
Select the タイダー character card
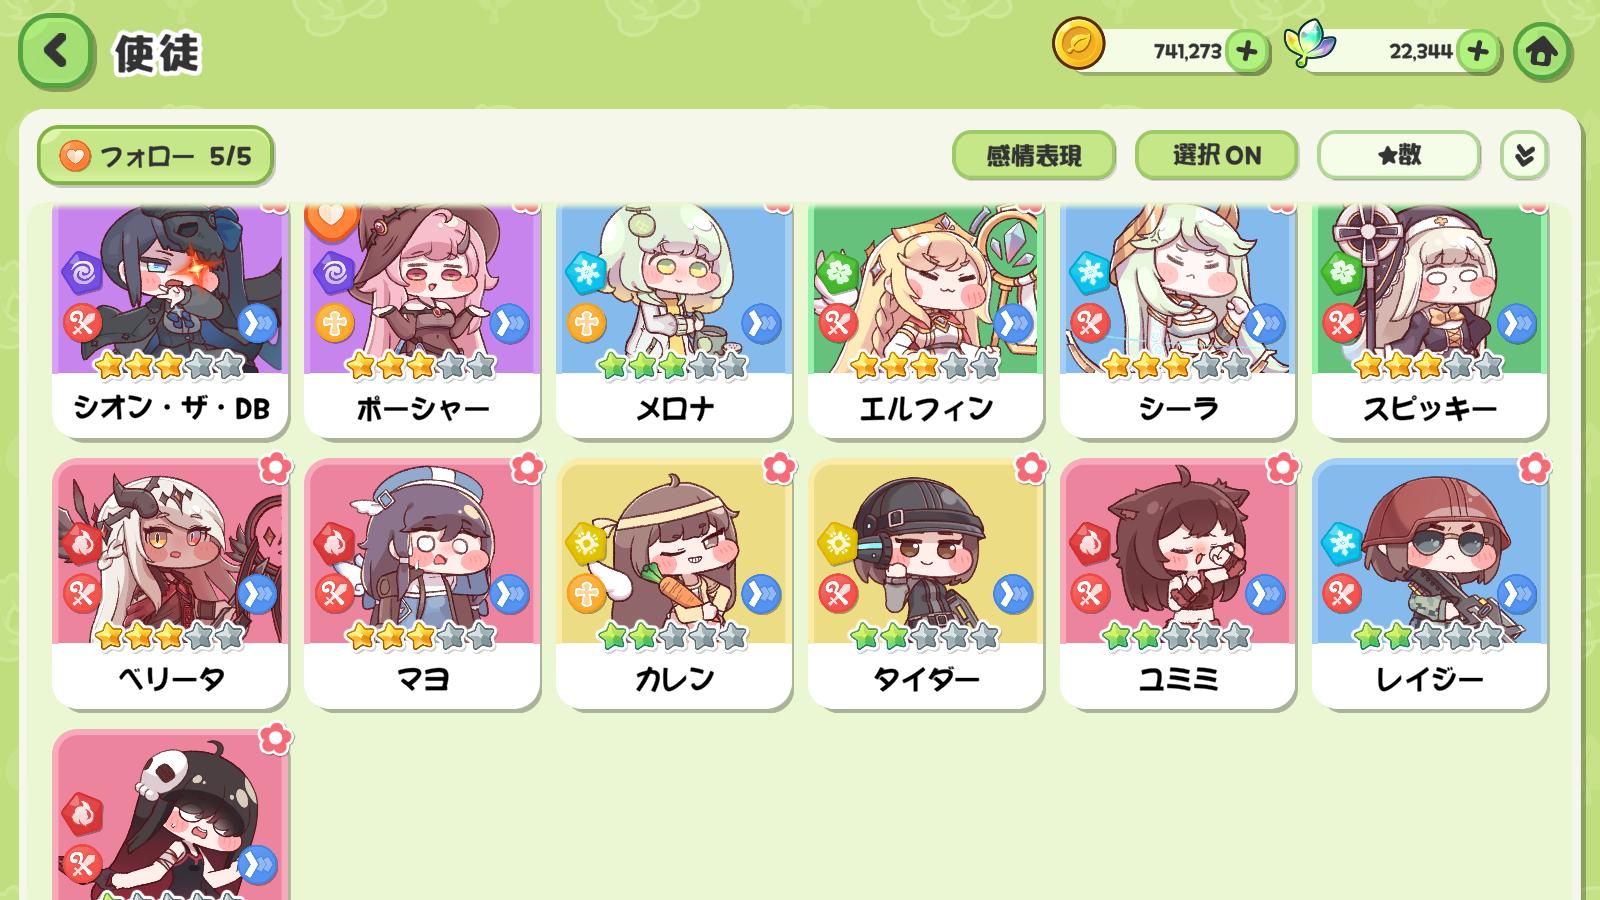pyautogui.click(x=926, y=584)
